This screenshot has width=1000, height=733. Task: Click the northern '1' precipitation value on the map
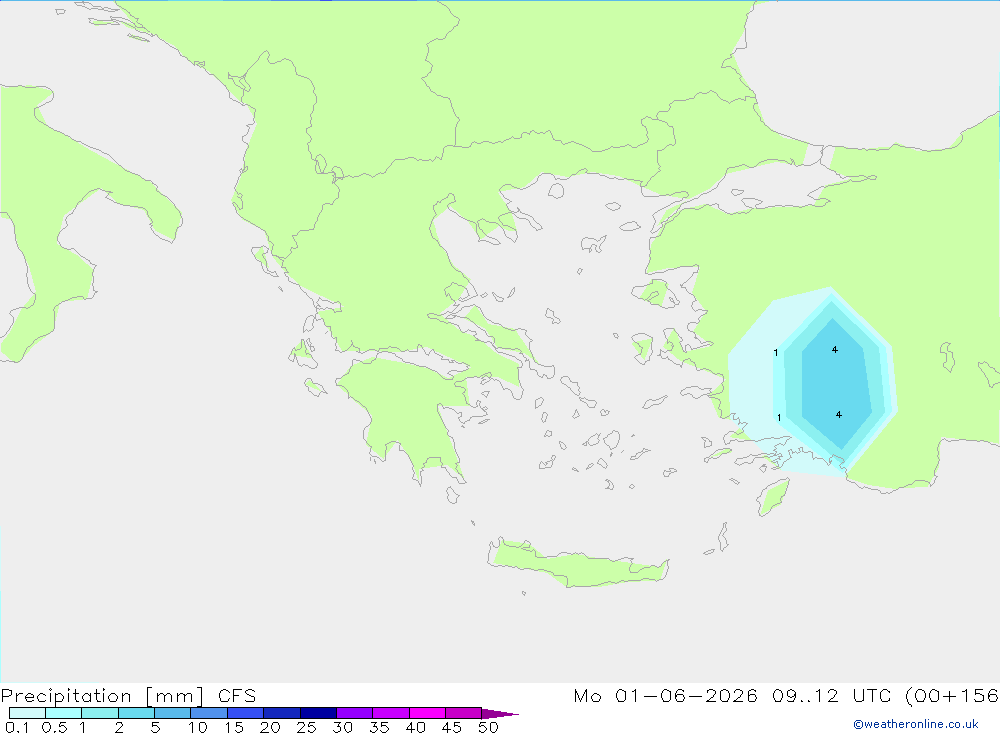pyautogui.click(x=776, y=353)
